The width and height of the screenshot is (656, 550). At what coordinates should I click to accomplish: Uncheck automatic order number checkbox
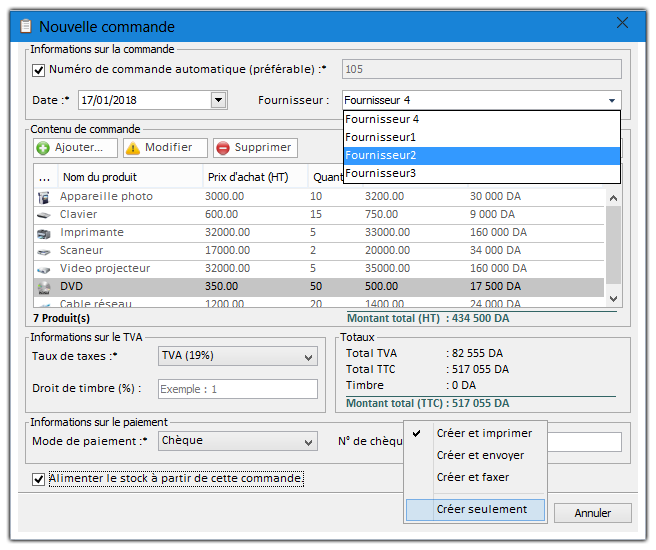click(39, 70)
